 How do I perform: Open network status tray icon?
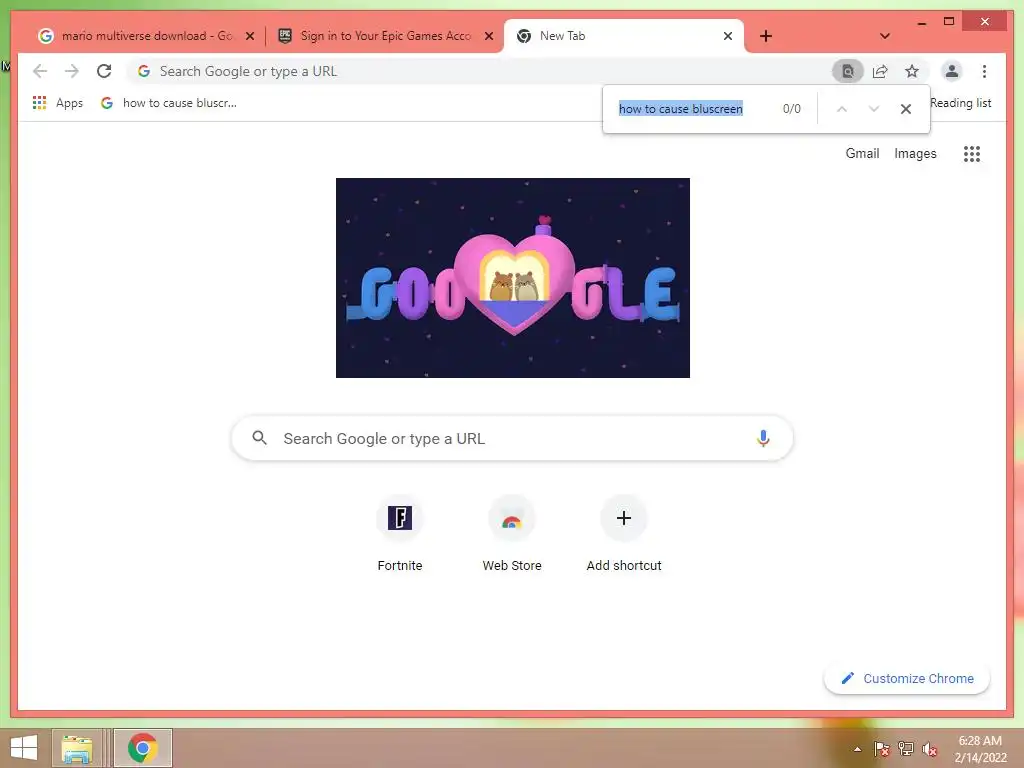point(906,749)
